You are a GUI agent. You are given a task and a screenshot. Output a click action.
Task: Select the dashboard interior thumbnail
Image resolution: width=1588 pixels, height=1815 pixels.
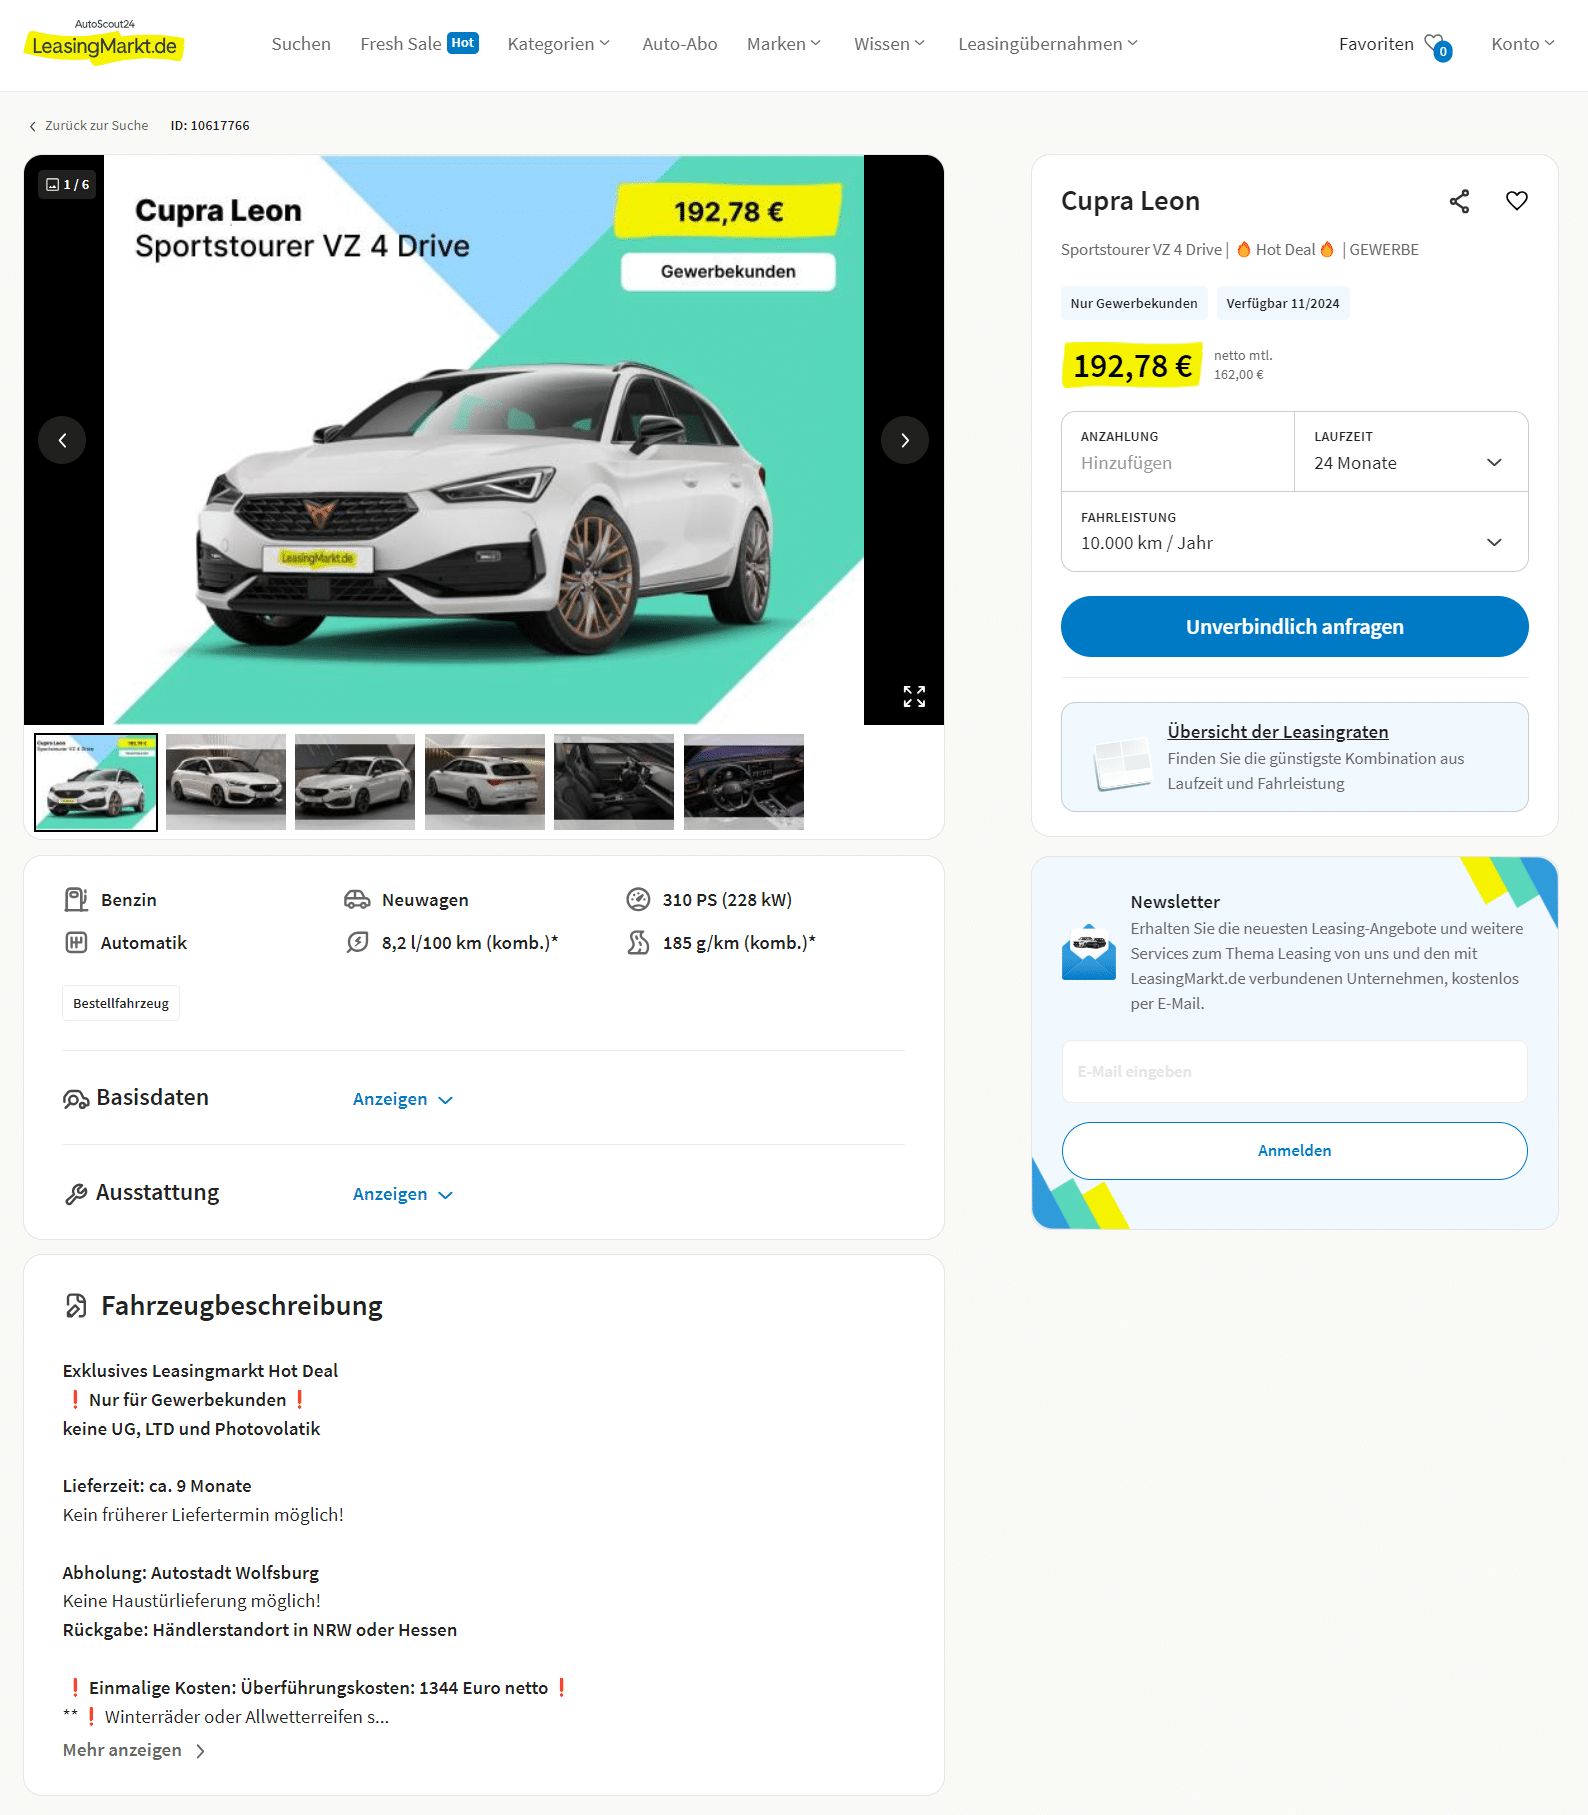pyautogui.click(x=743, y=782)
